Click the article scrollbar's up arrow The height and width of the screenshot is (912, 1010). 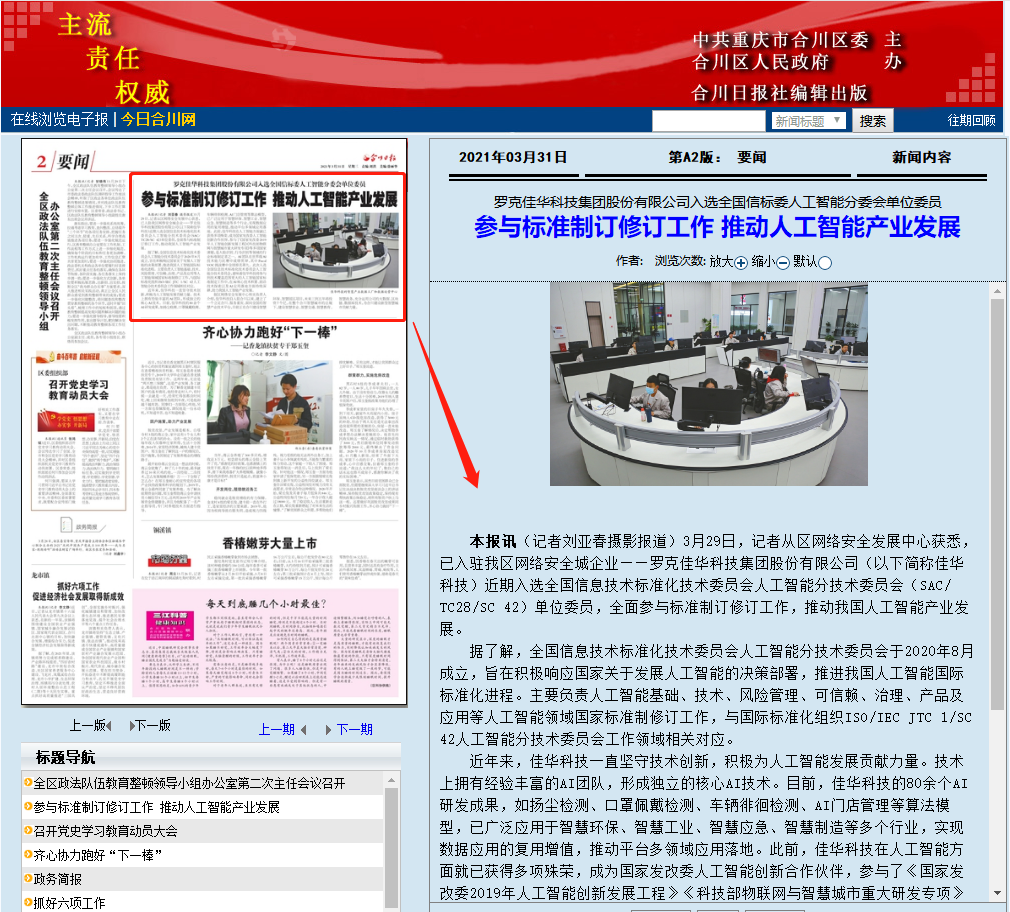[997, 290]
